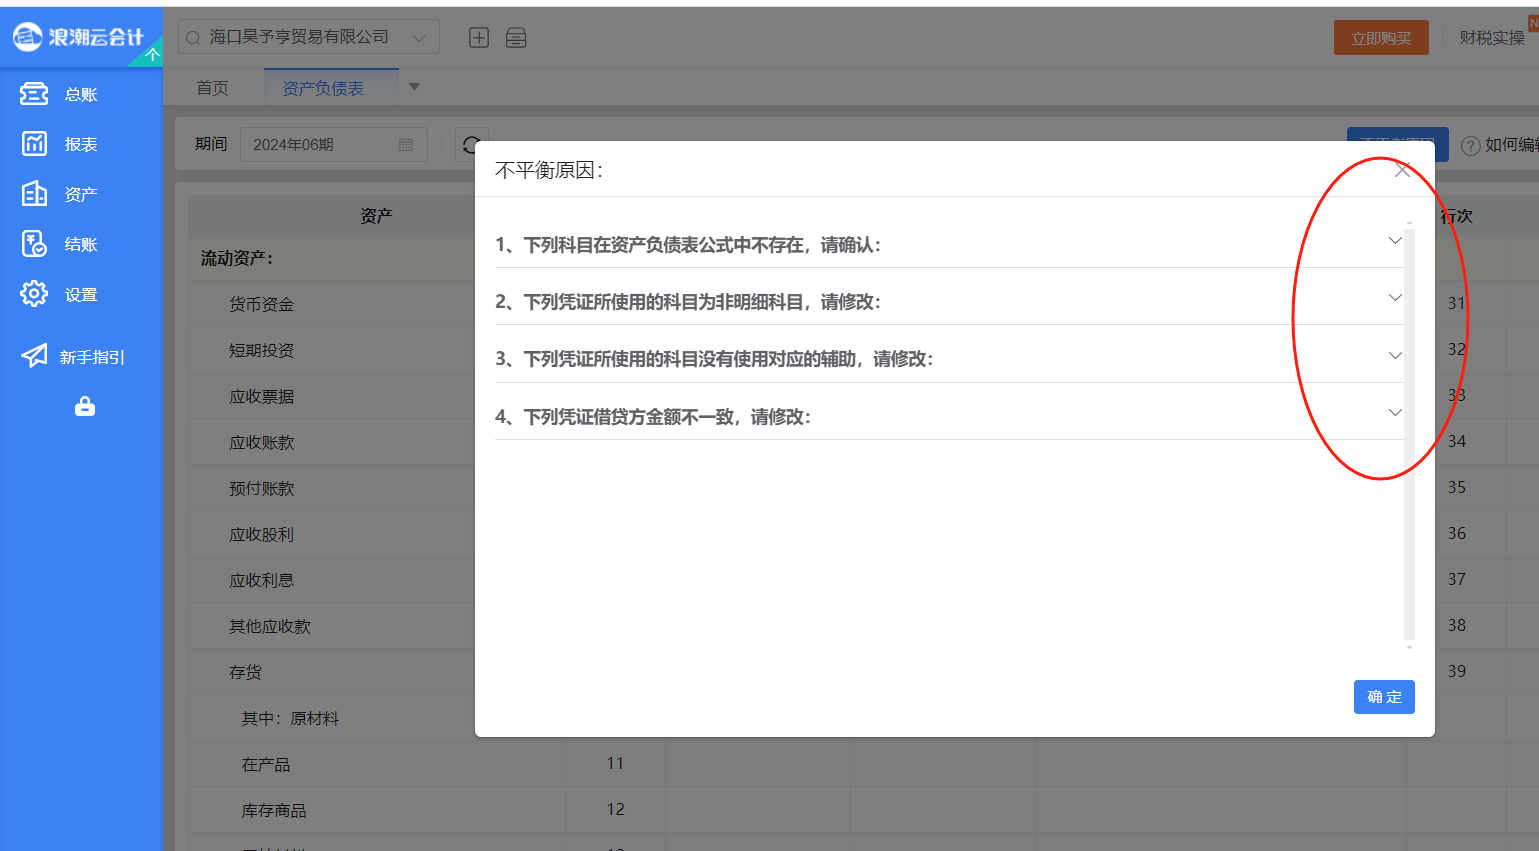Click the 应收账款 row

point(261,442)
